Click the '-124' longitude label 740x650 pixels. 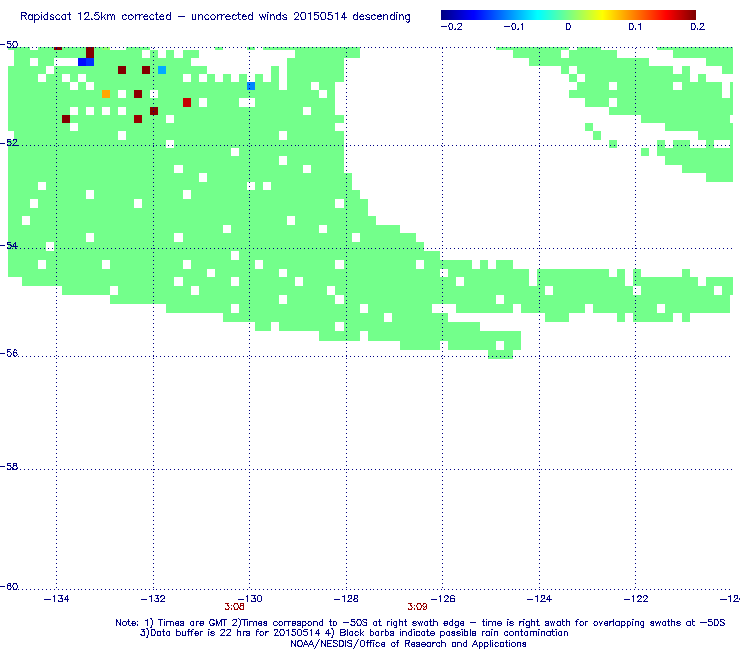tap(539, 599)
